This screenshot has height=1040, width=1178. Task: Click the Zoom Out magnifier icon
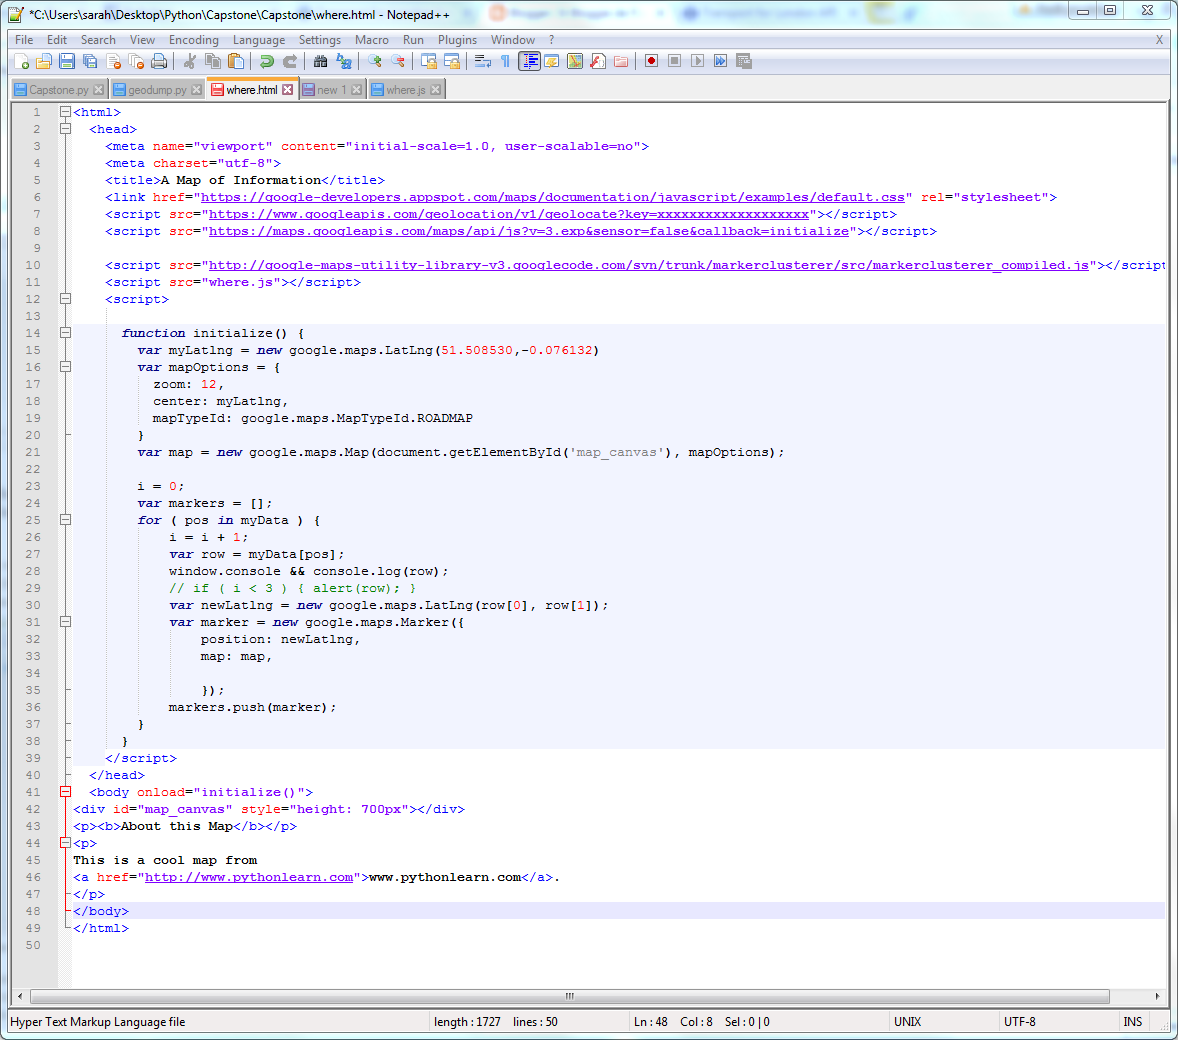397,62
